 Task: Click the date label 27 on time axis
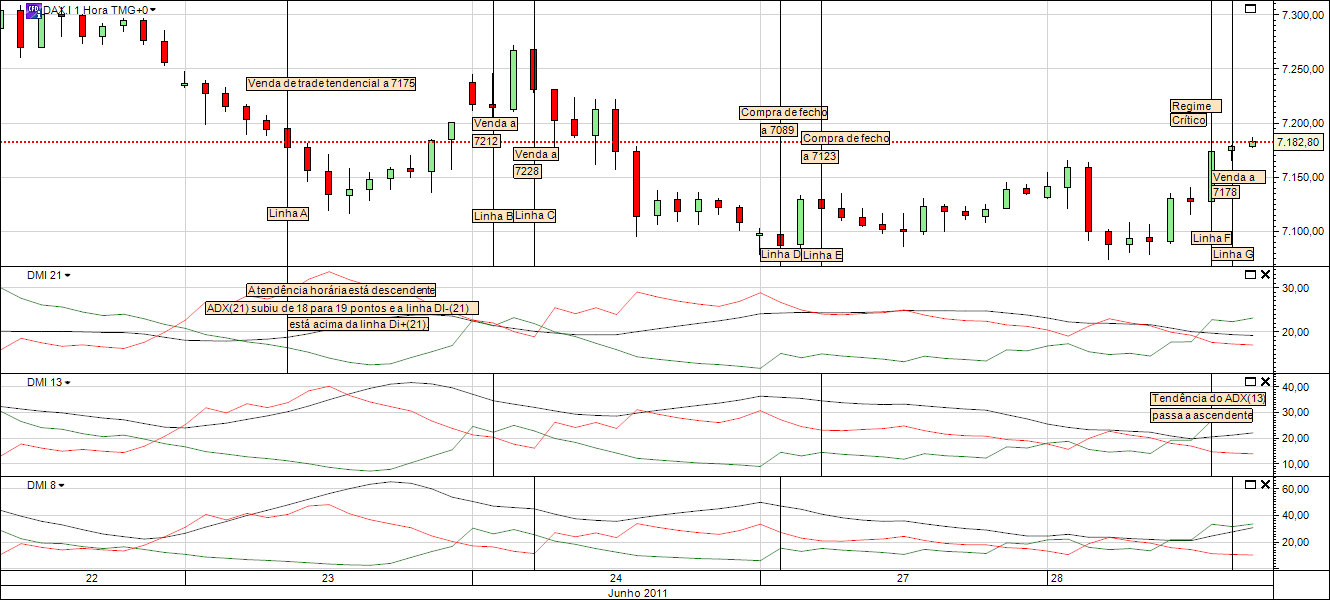(x=902, y=579)
